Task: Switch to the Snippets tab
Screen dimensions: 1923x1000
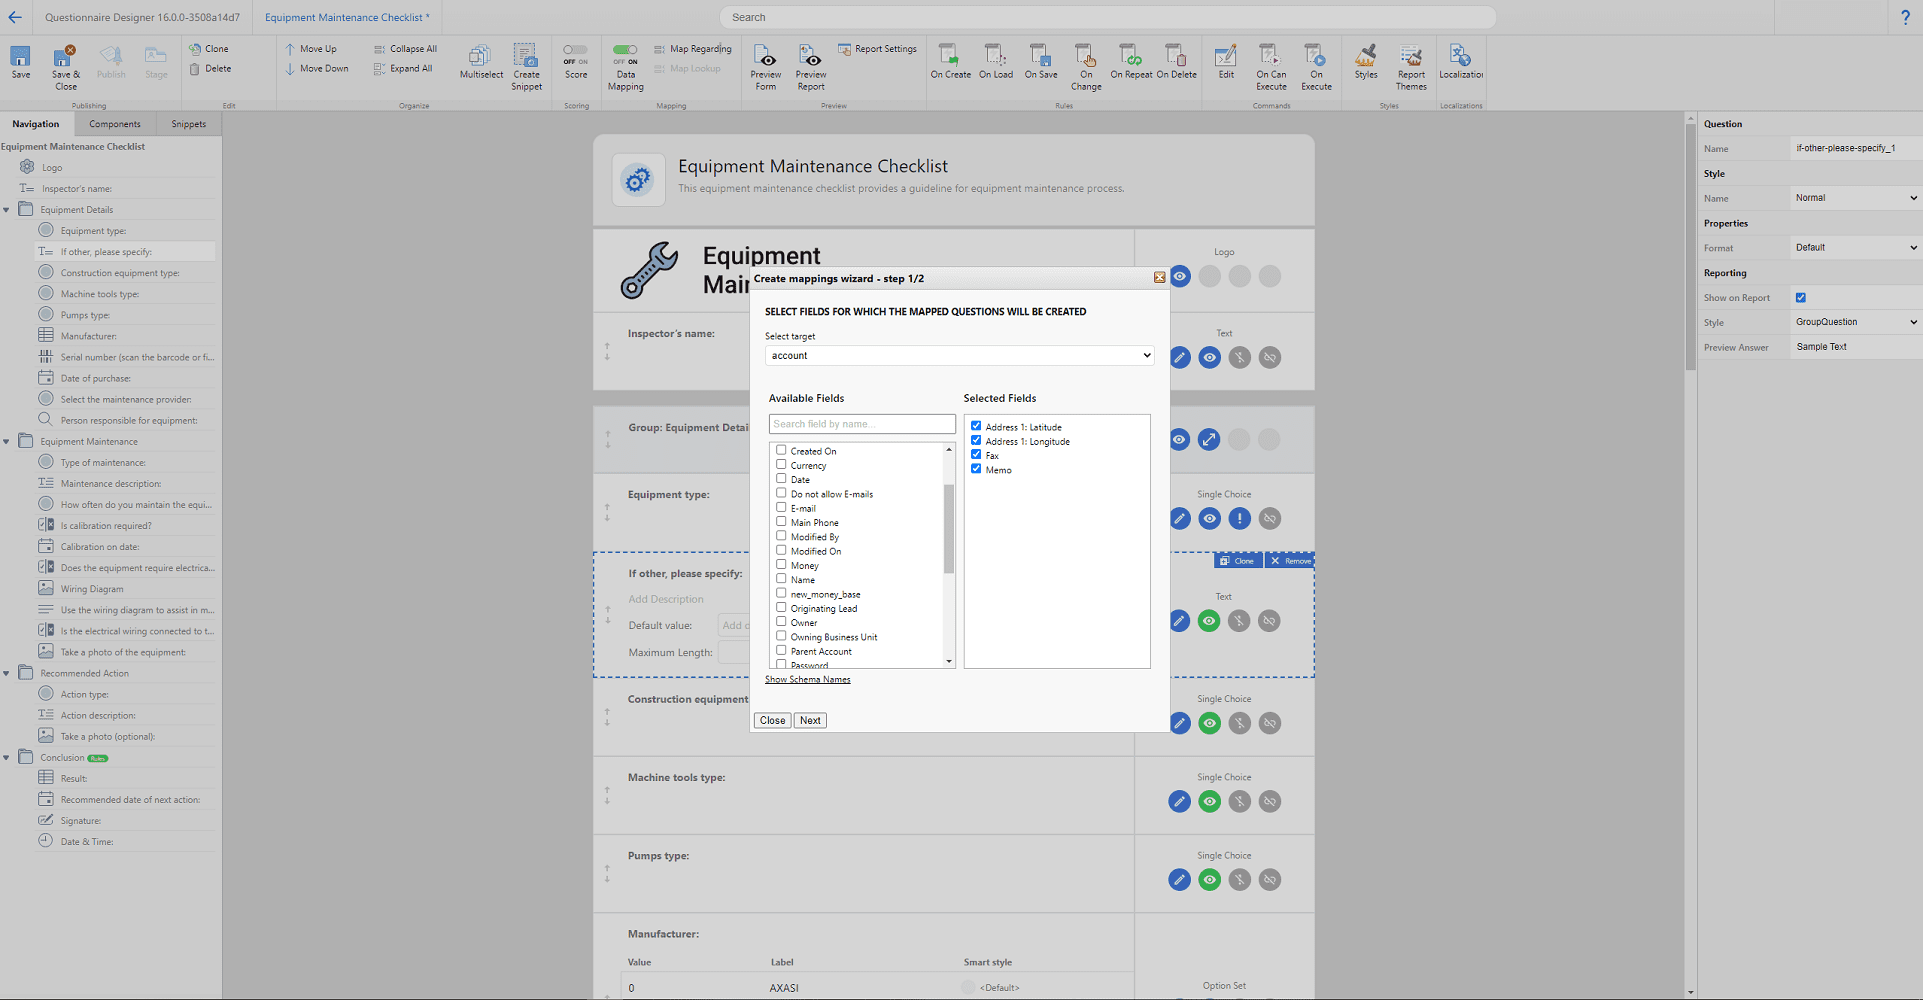Action: (x=188, y=124)
